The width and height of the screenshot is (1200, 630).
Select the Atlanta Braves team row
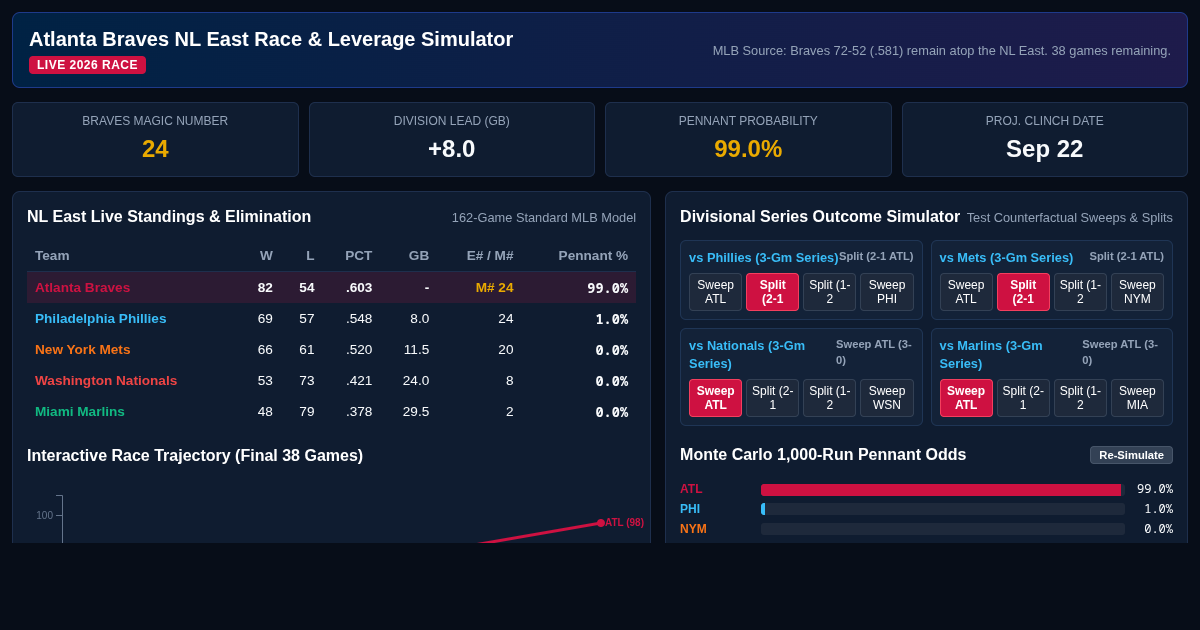tap(331, 287)
